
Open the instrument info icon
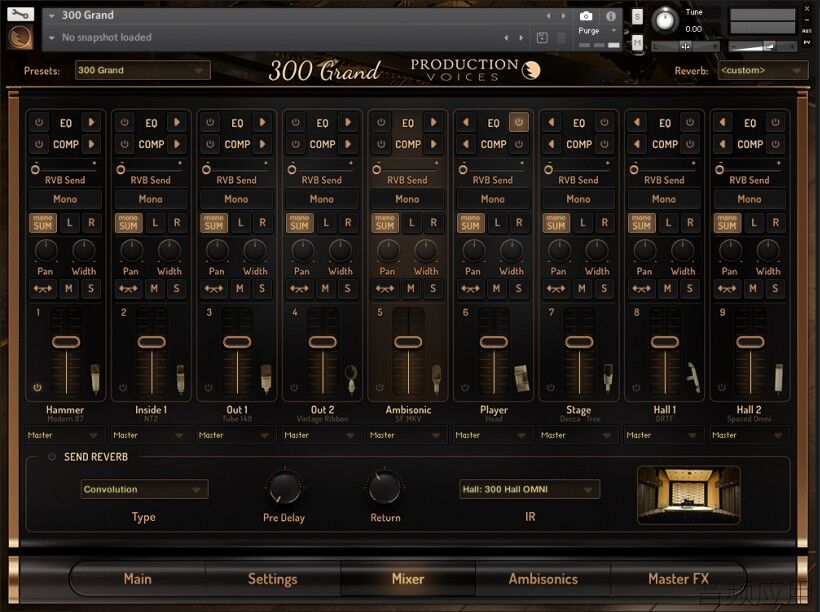pos(610,16)
